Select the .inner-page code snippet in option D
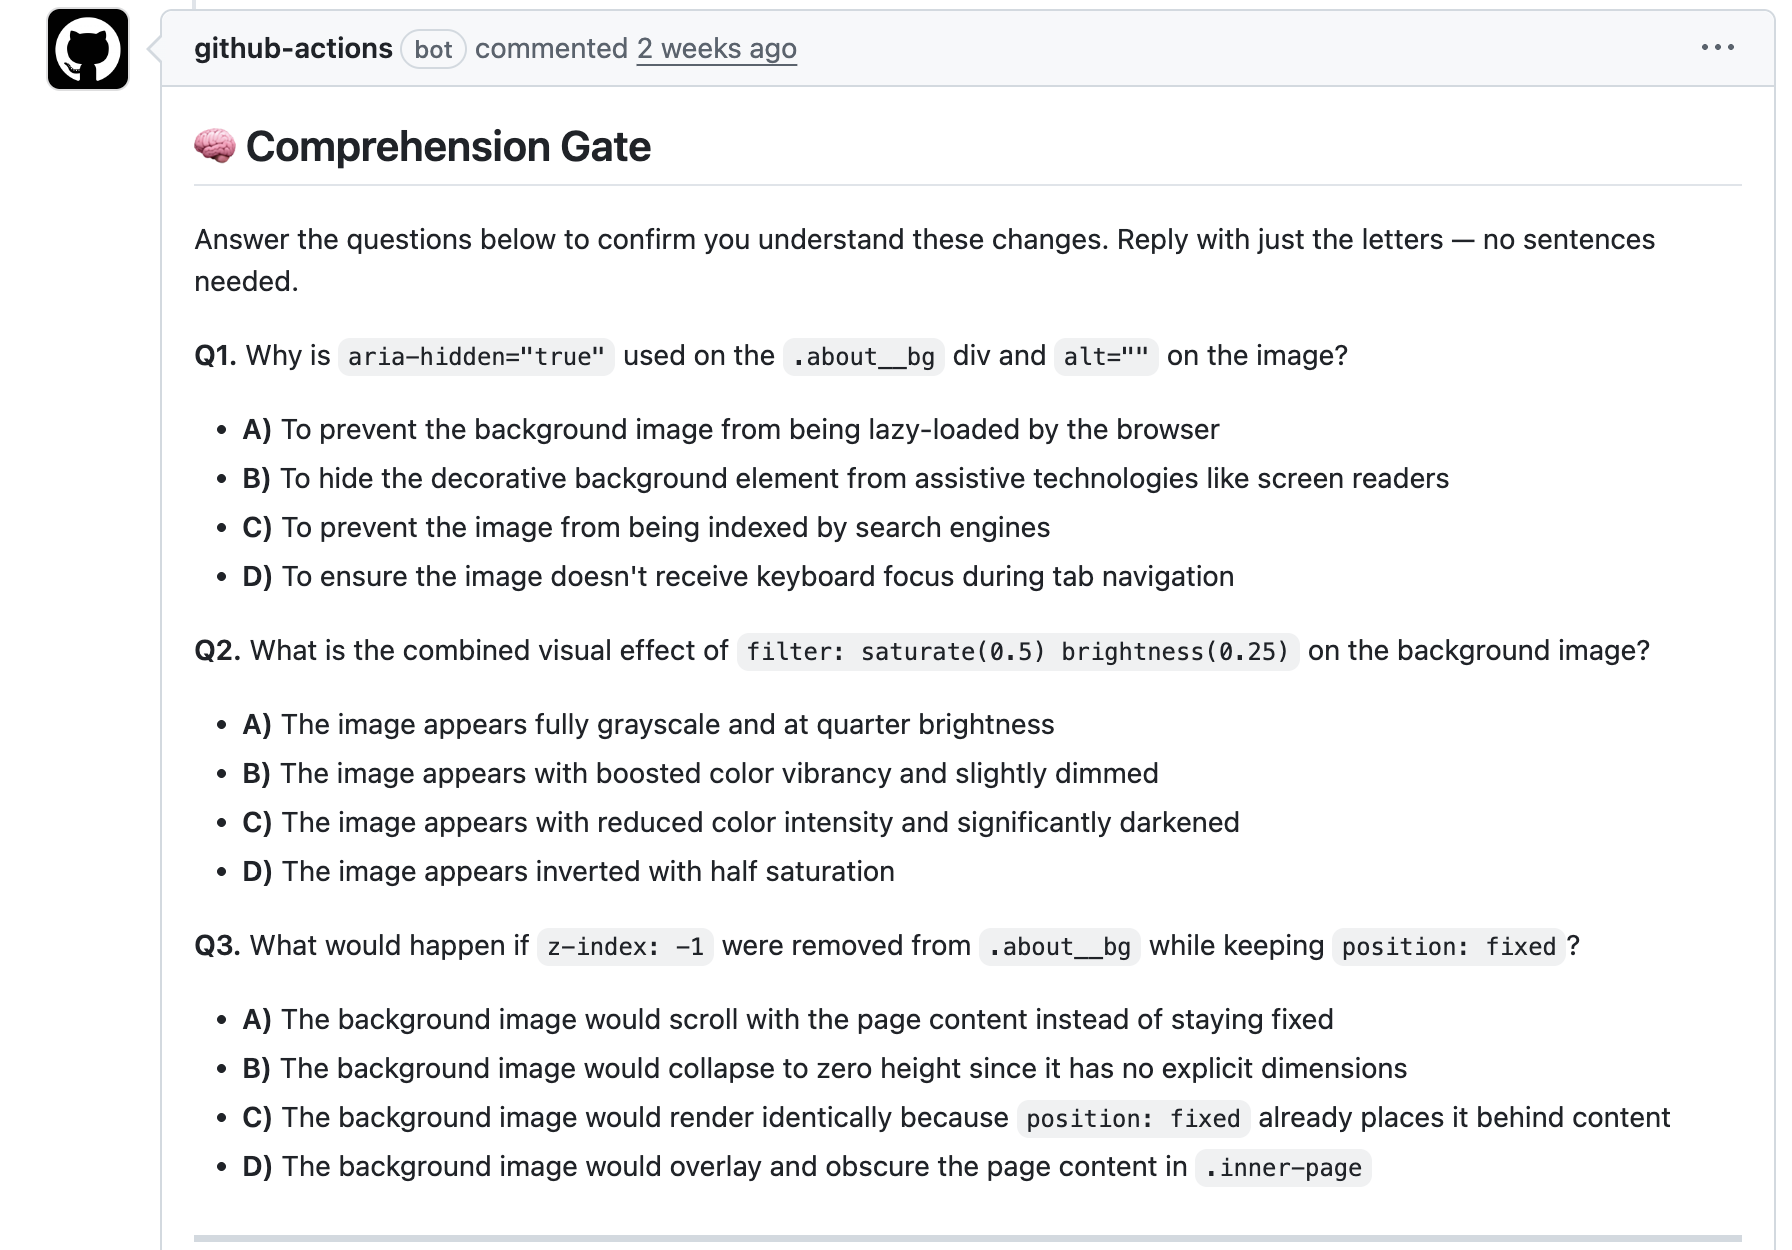 1283,1168
